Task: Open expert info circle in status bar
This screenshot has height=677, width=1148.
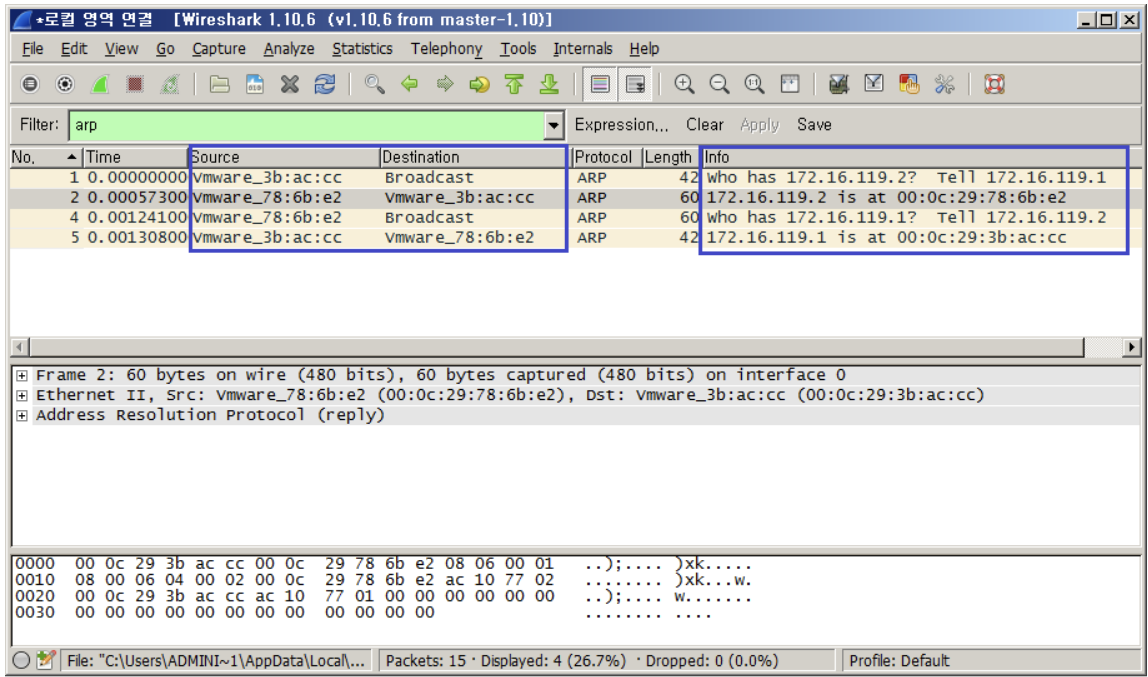Action: click(x=22, y=660)
